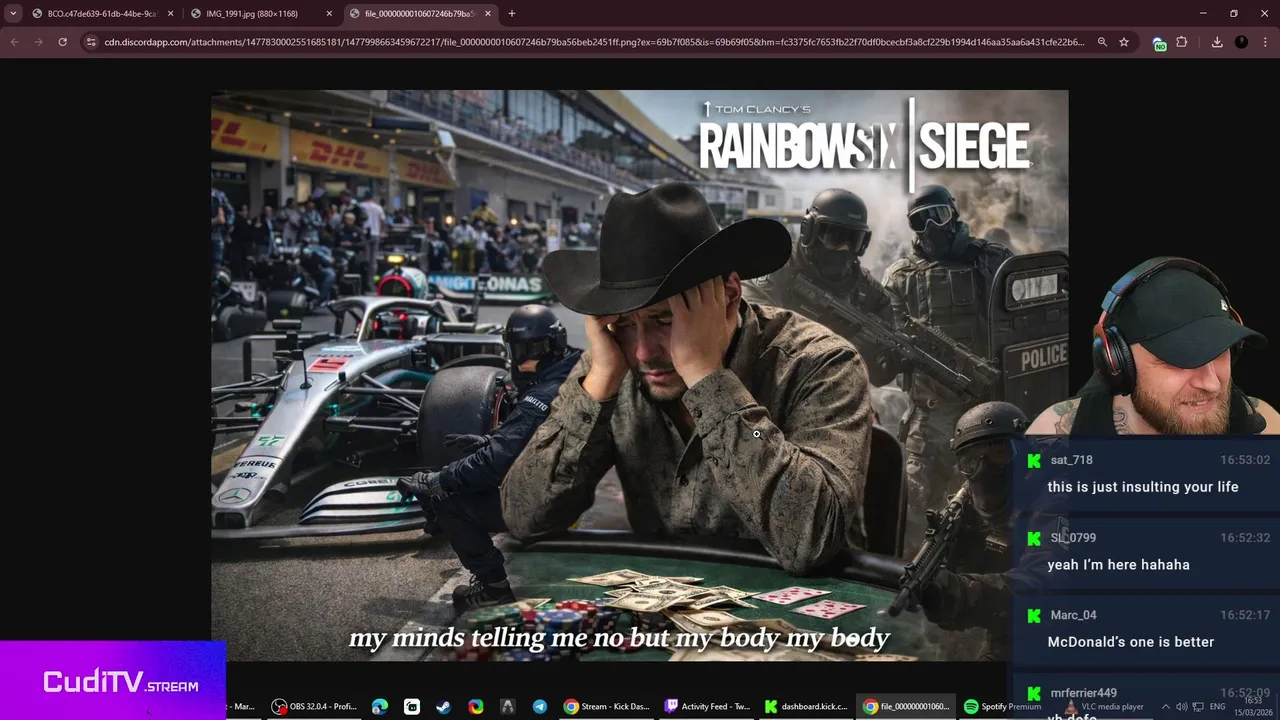Open the green extension icon
The width and height of the screenshot is (1280, 720).
(x=1159, y=43)
